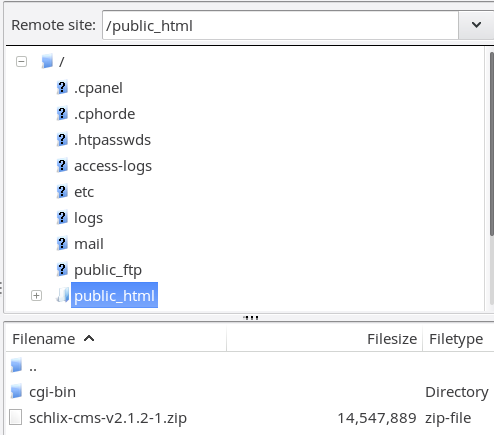
Task: Click the logs unknown folder icon
Action: [62, 217]
